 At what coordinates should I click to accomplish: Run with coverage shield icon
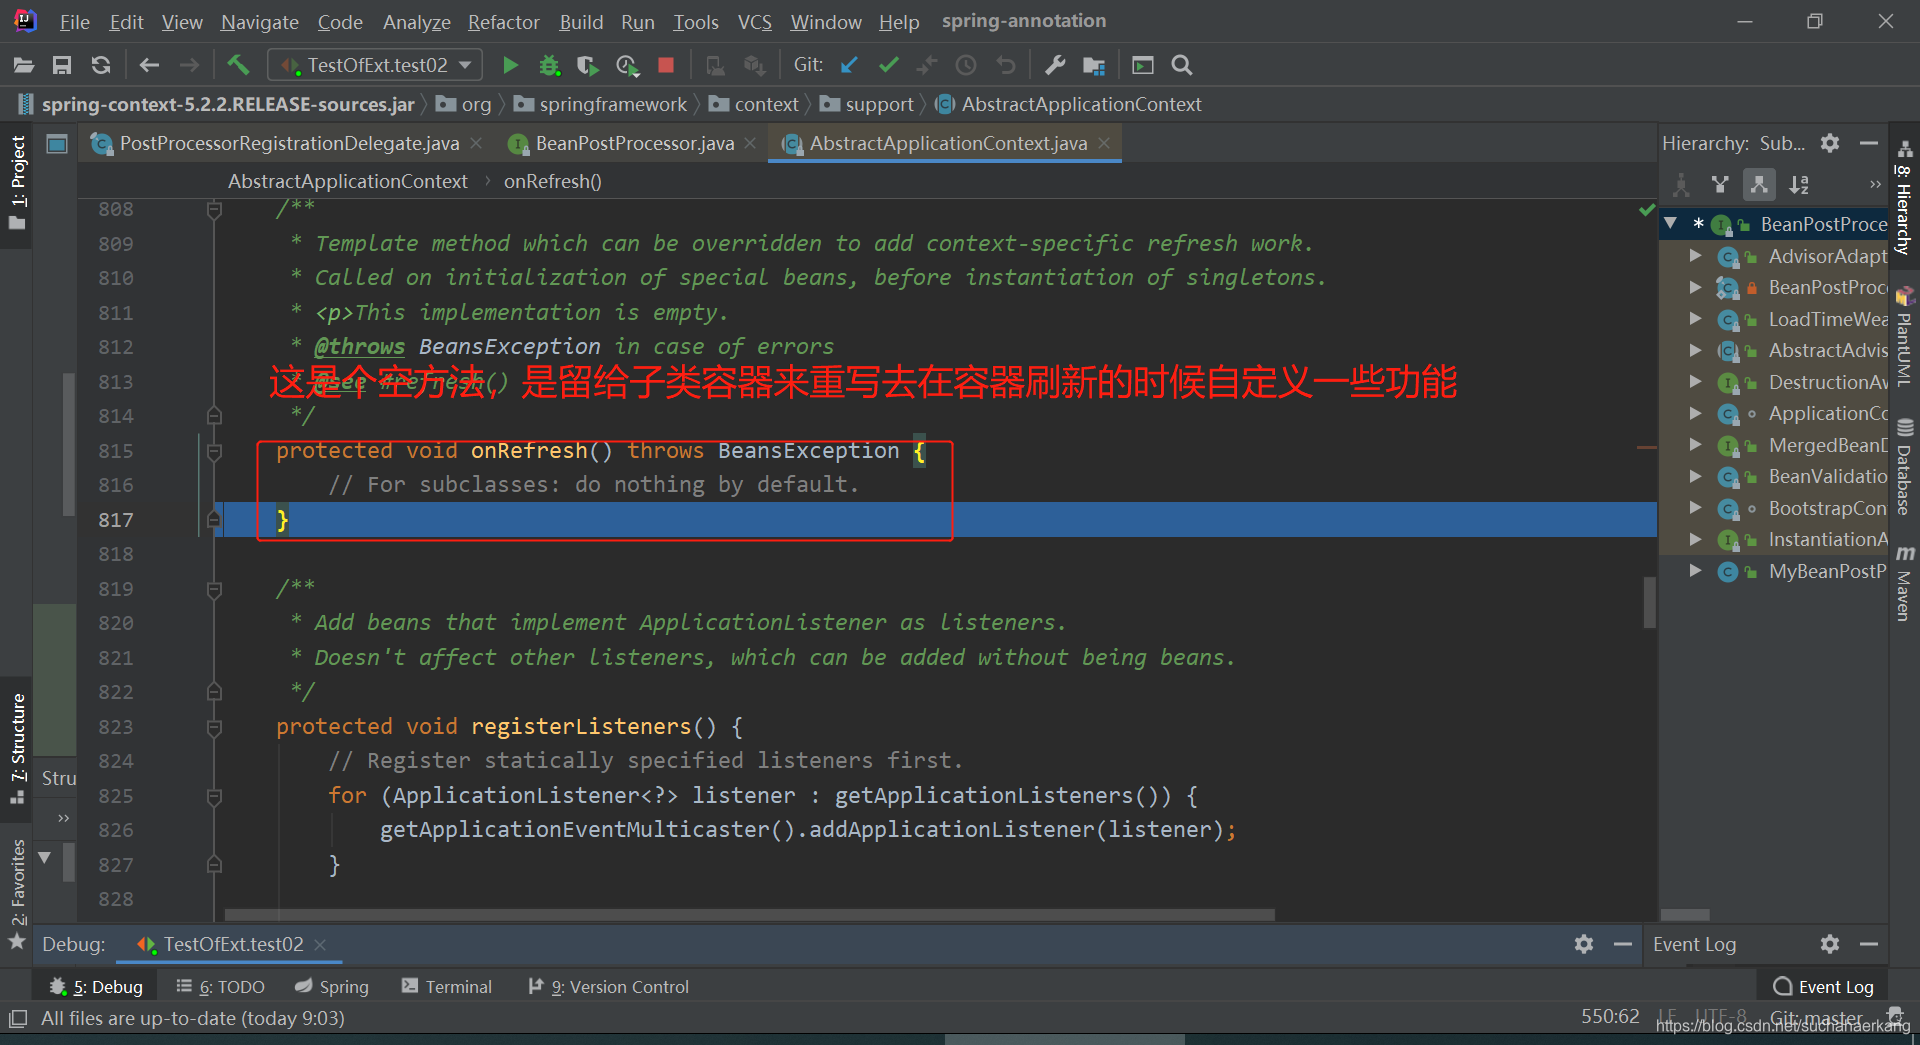tap(588, 65)
